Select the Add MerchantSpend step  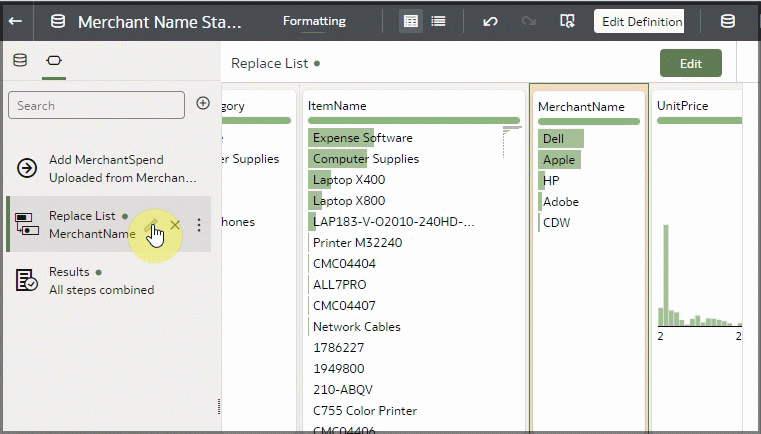pyautogui.click(x=105, y=168)
